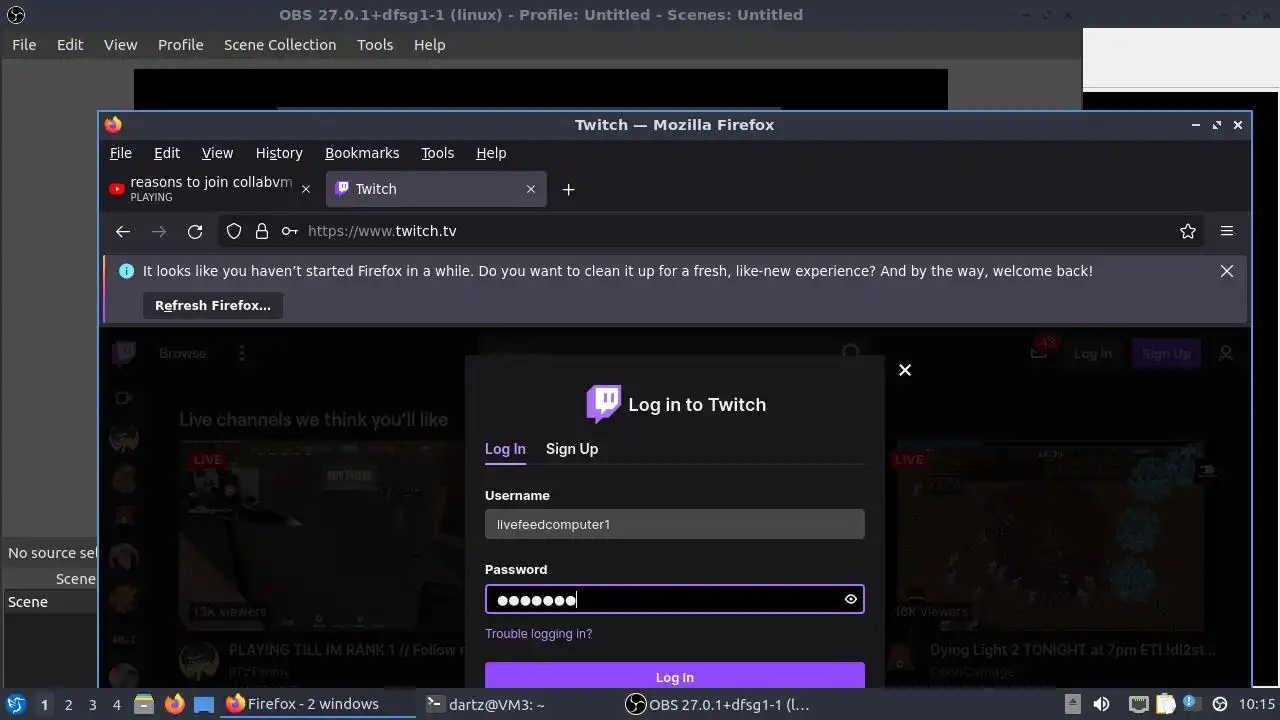Select the 'Scene' entry in OBS scenes list

pyautogui.click(x=50, y=602)
